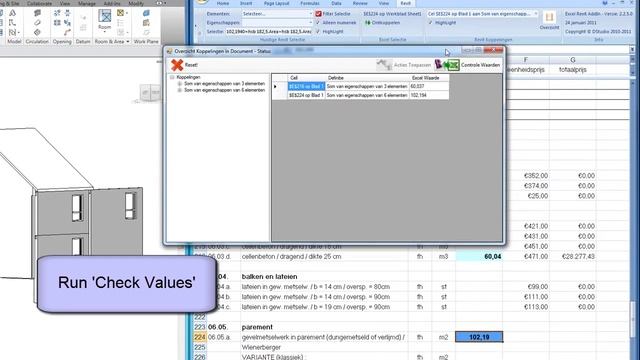Screen dimensions: 640x360
Task: Open Excel help question mark icon
Action: [x=605, y=3]
